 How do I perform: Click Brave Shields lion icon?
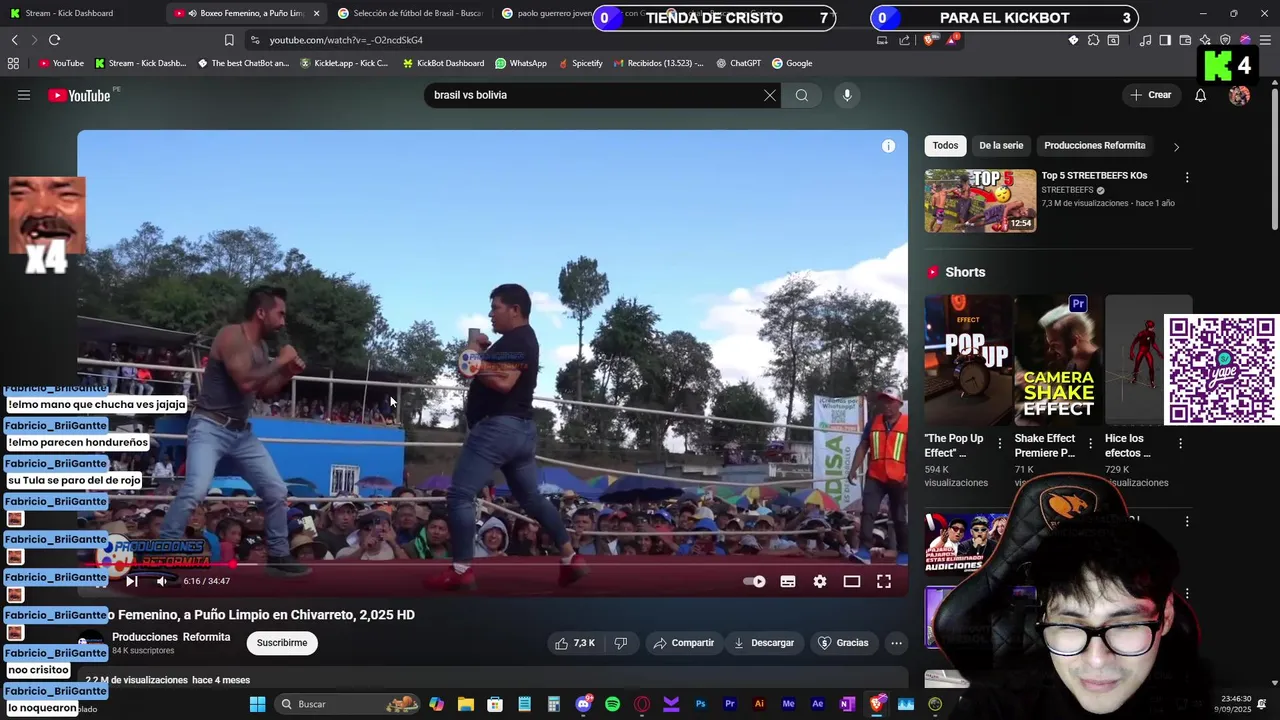[929, 40]
